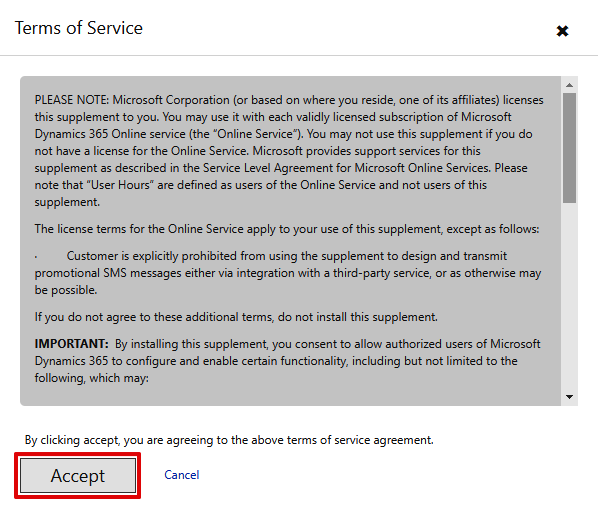Click the 'following, which may:' line
The height and width of the screenshot is (510, 598).
(x=92, y=378)
